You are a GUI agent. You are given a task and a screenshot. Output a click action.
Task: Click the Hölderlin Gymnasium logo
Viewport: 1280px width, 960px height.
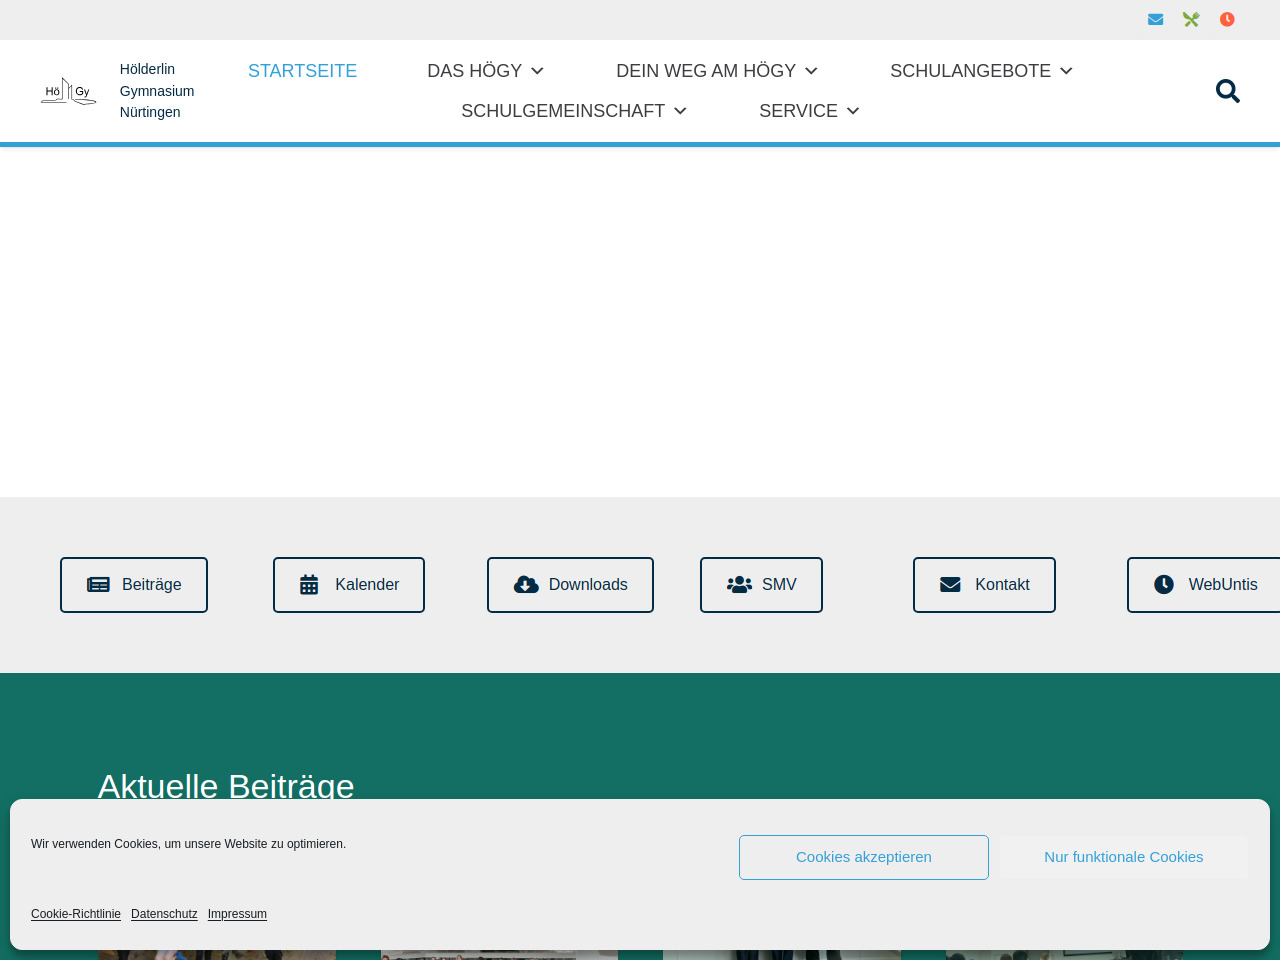pyautogui.click(x=68, y=91)
